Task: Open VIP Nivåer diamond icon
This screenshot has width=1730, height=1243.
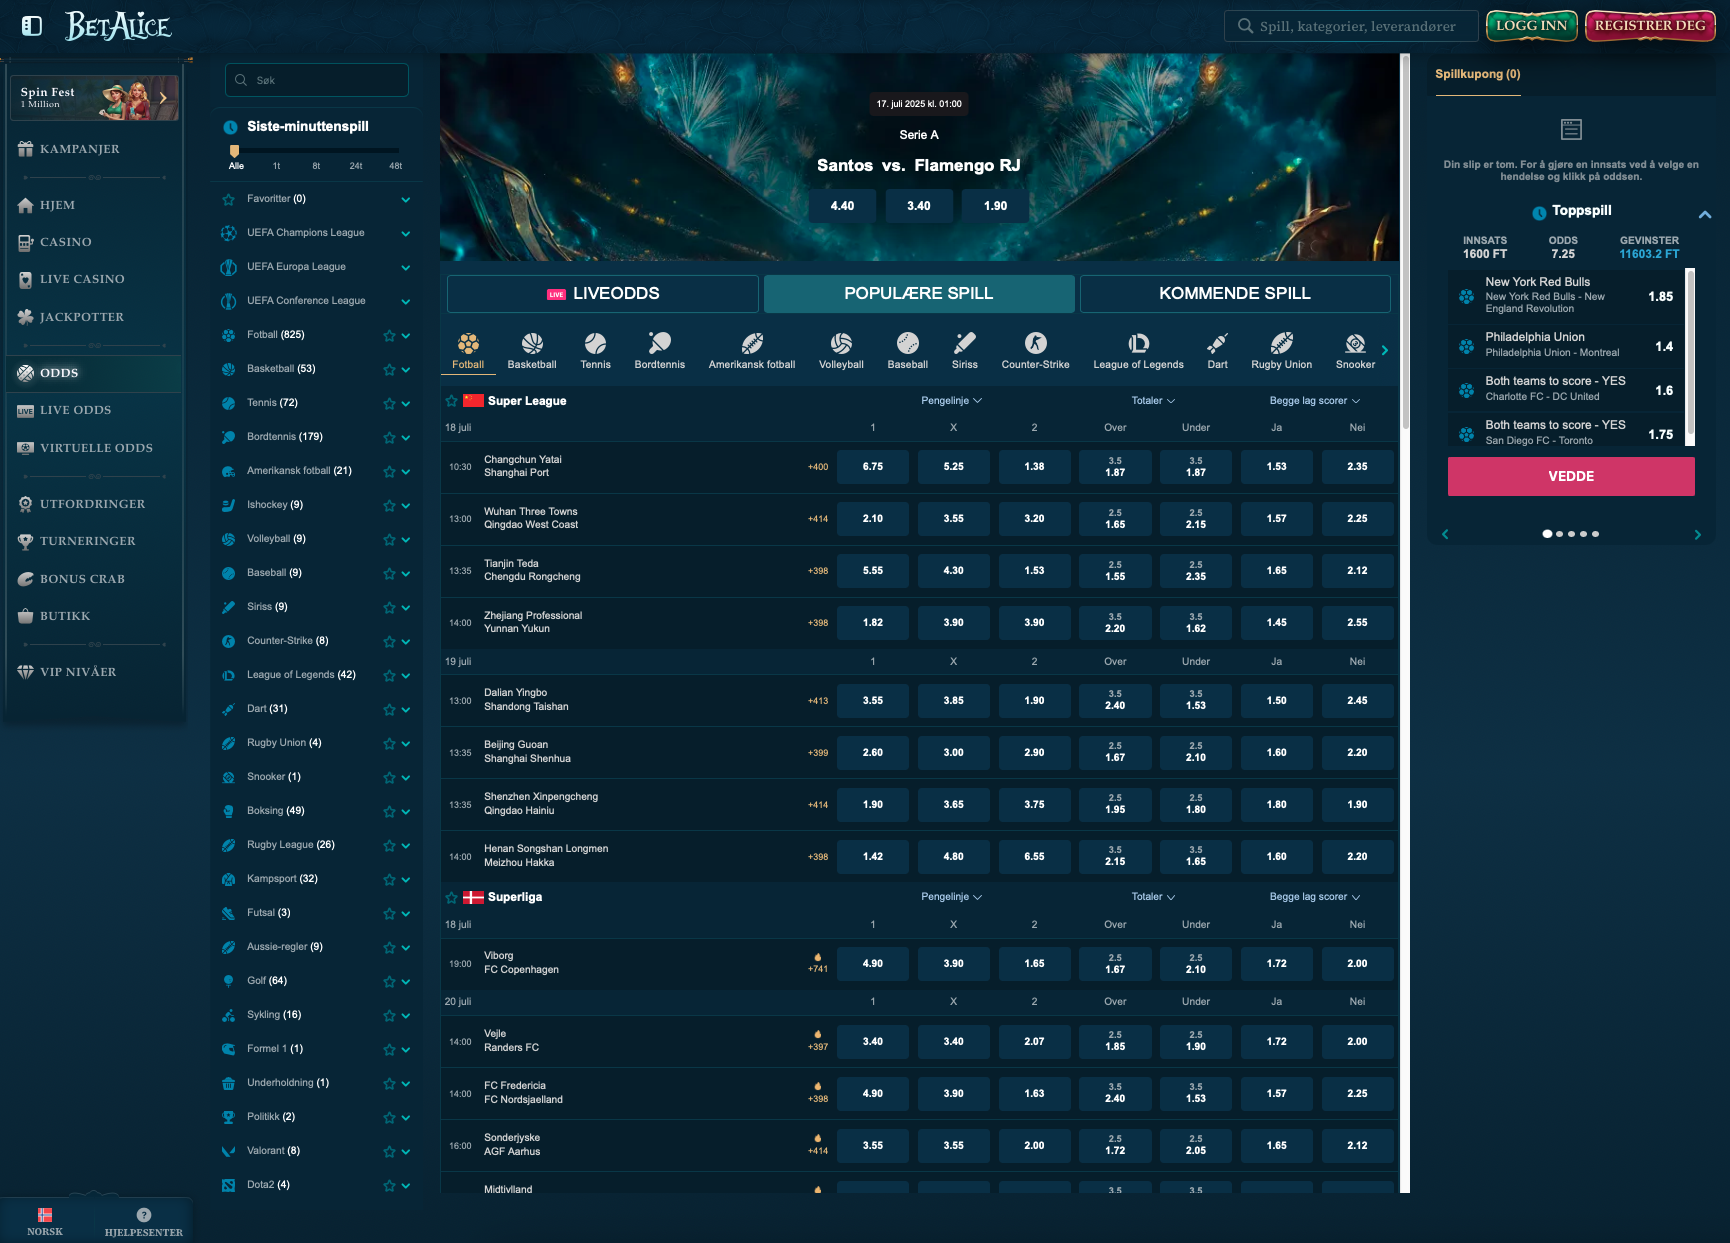Action: coord(26,672)
